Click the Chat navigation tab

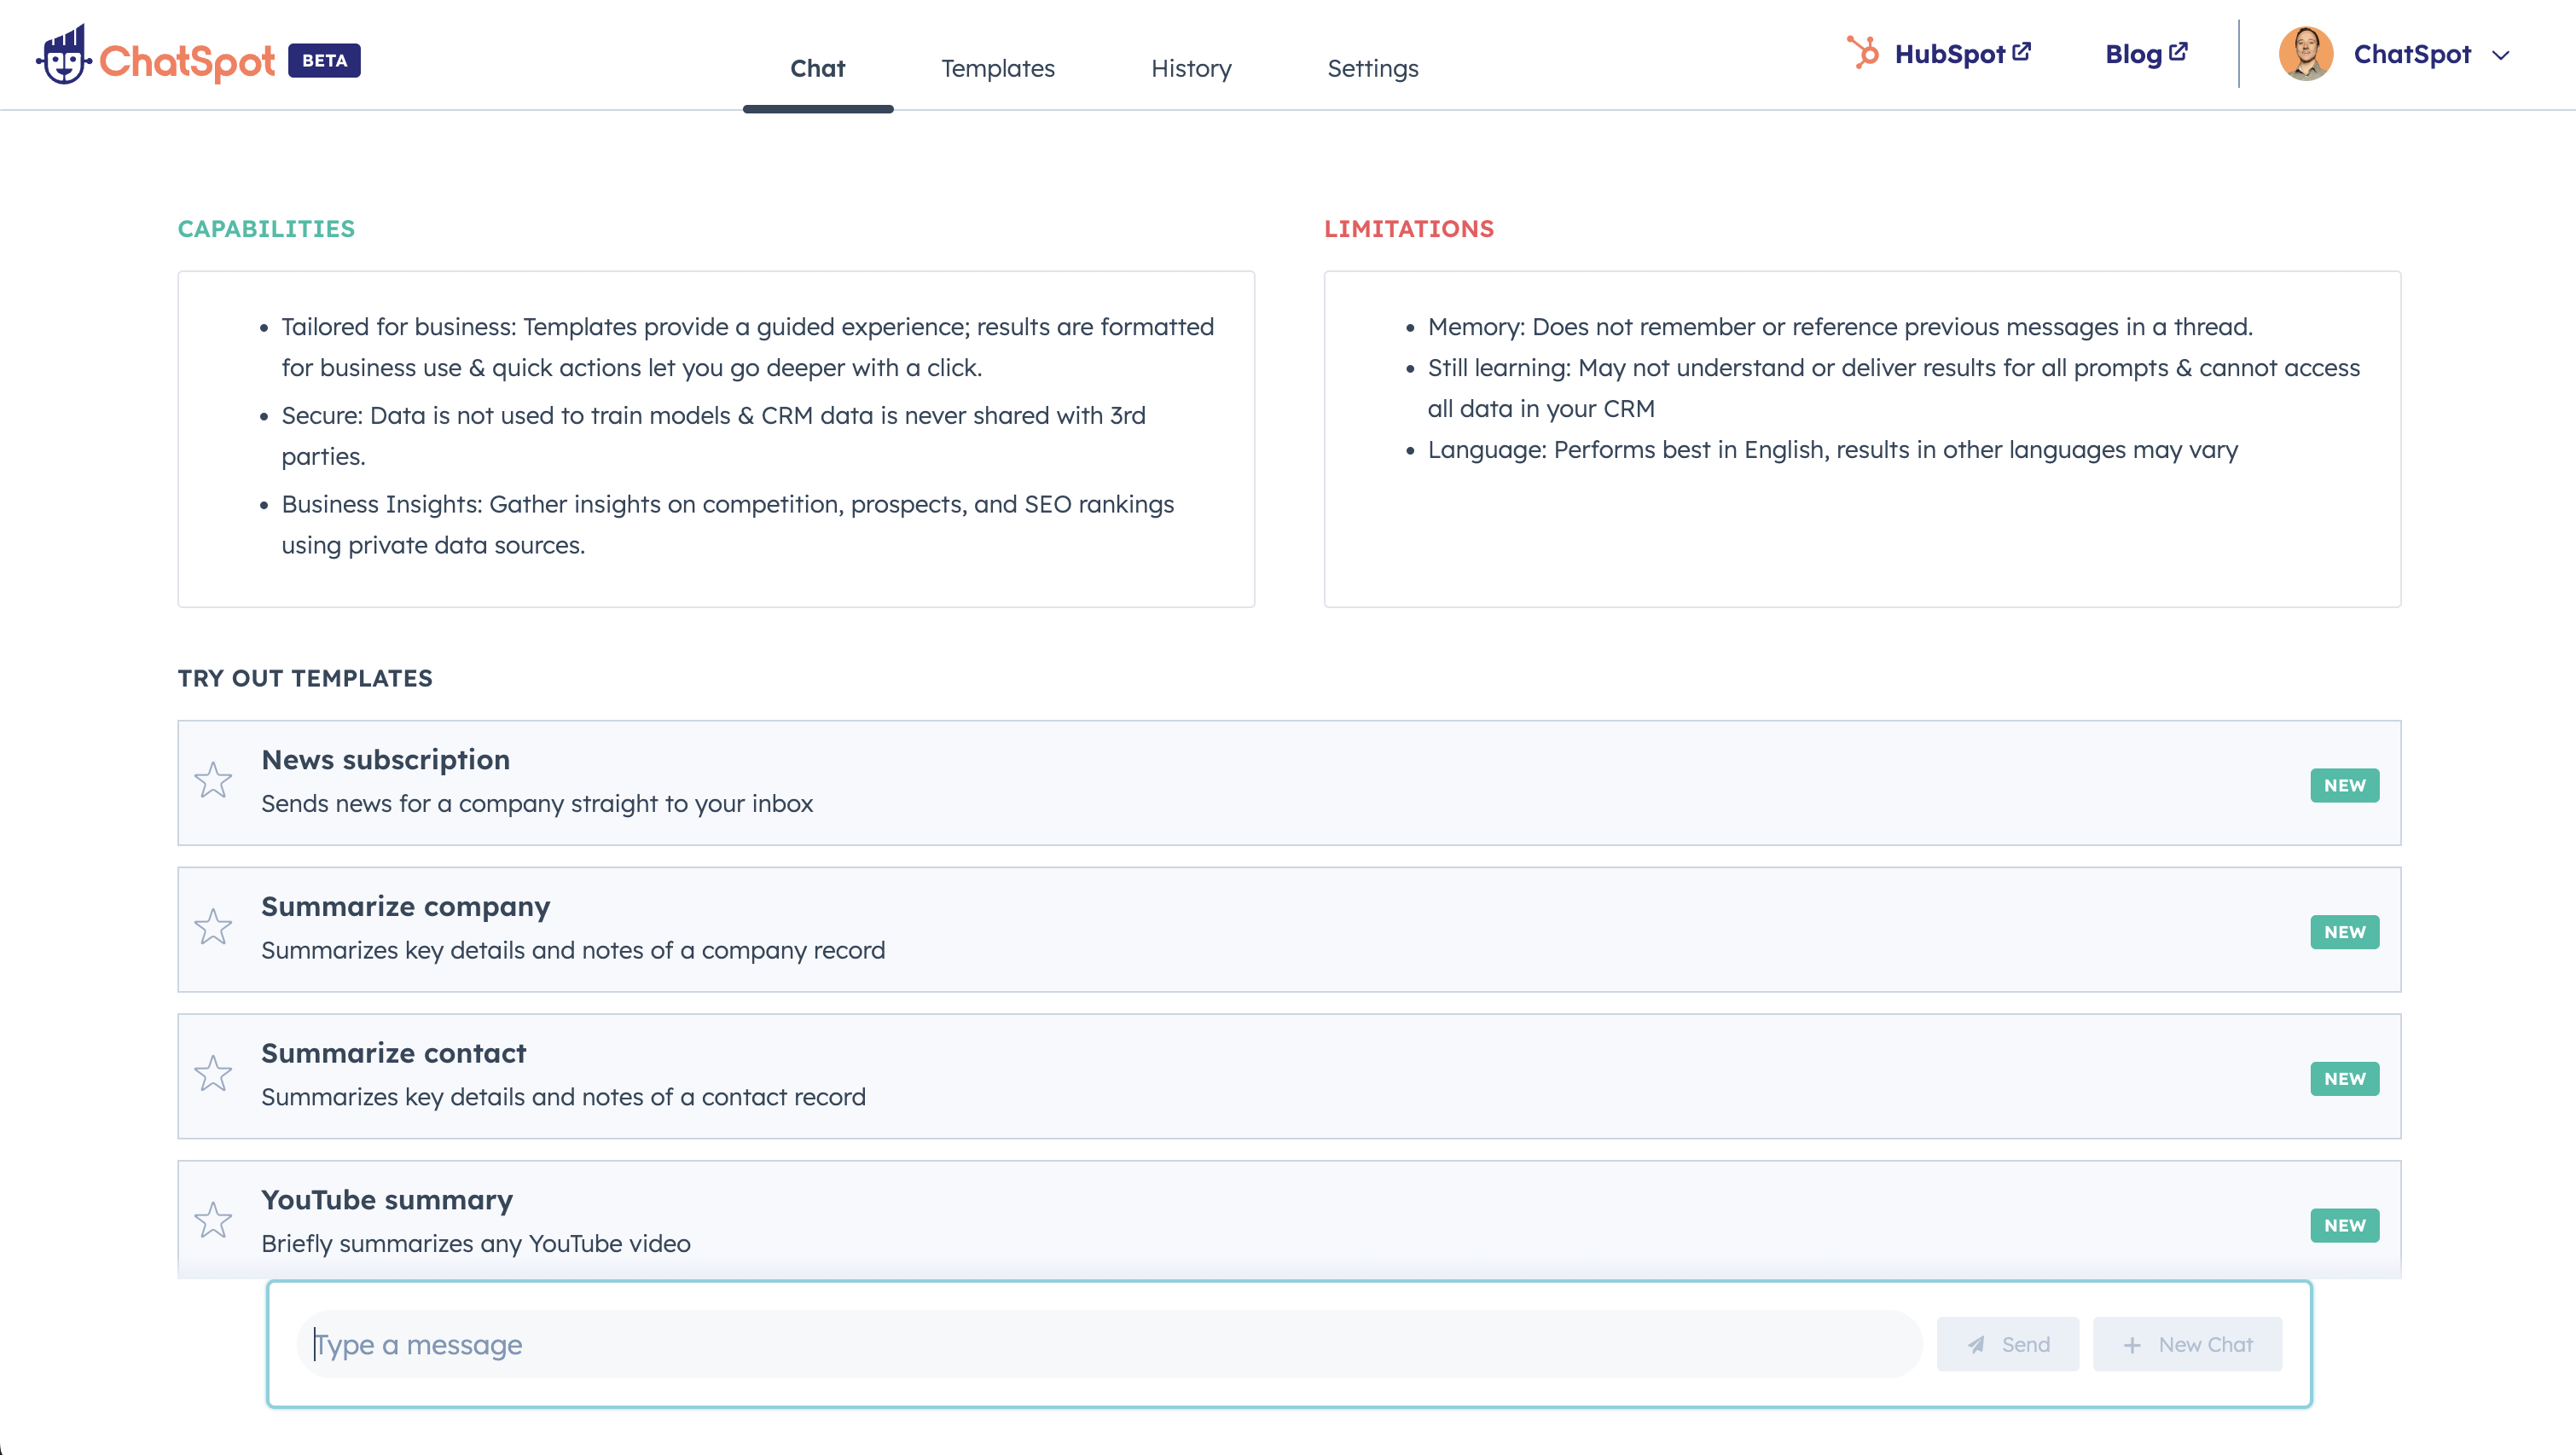click(x=817, y=67)
